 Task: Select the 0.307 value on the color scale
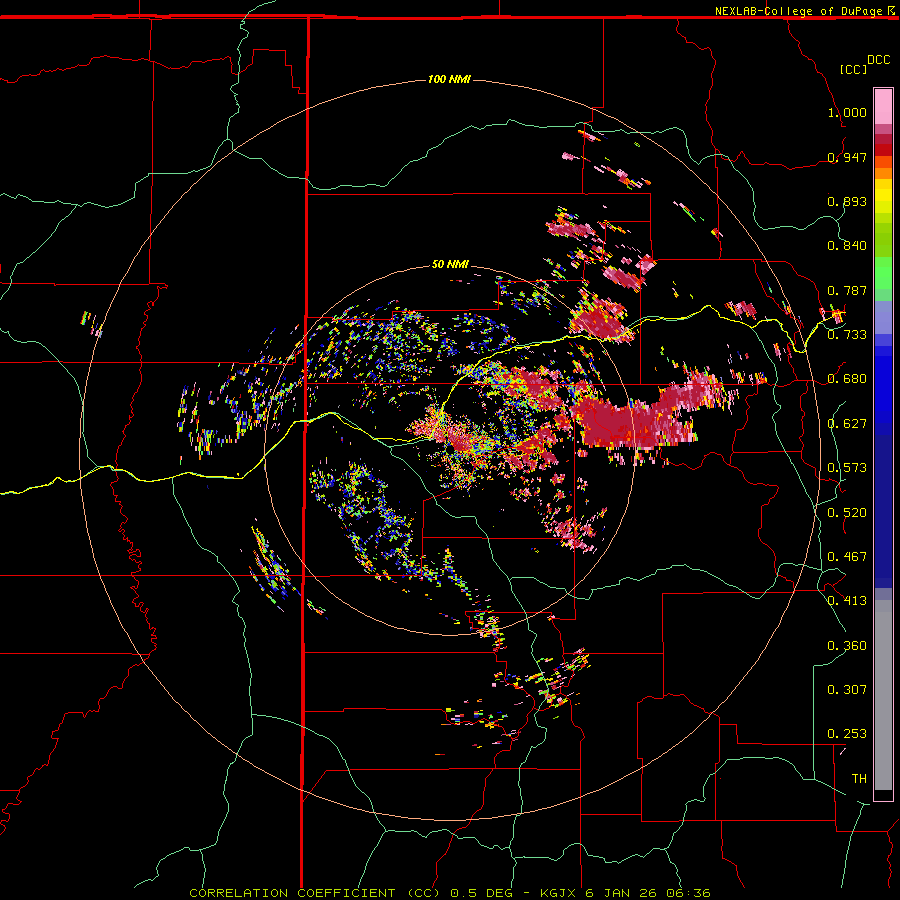847,689
